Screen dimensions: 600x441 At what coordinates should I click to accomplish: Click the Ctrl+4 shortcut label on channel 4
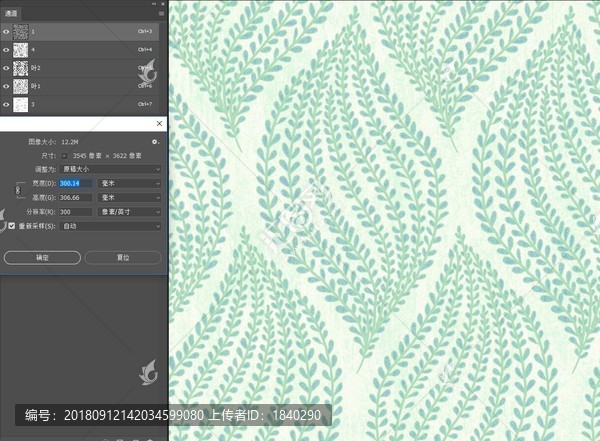click(145, 49)
